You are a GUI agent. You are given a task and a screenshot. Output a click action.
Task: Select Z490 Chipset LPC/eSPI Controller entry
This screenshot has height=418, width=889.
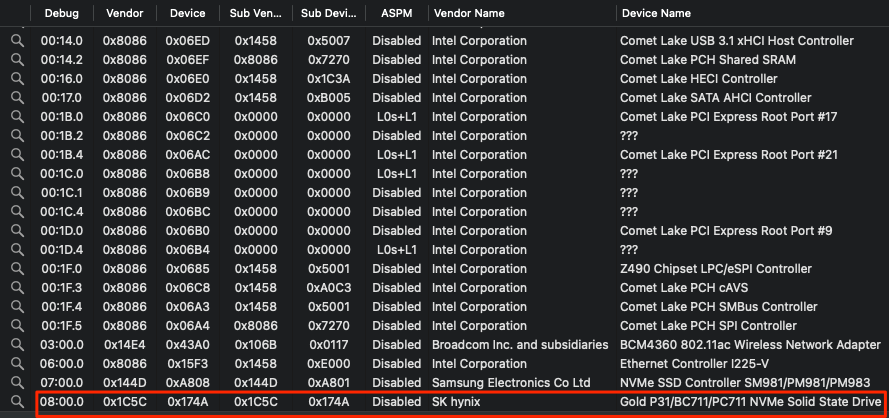(x=716, y=269)
